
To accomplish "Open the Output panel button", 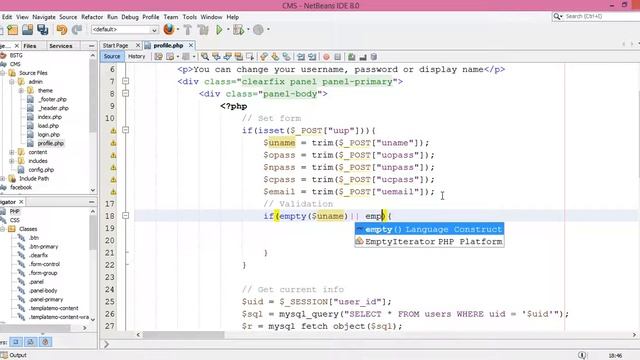I will point(14,355).
